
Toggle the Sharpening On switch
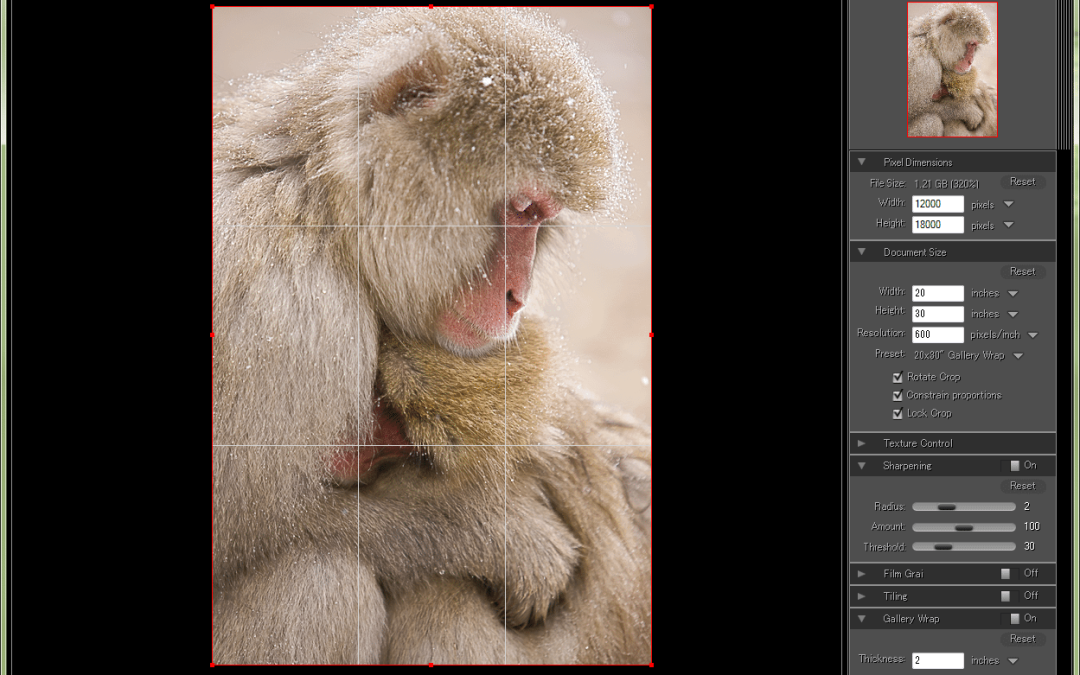coord(1015,466)
